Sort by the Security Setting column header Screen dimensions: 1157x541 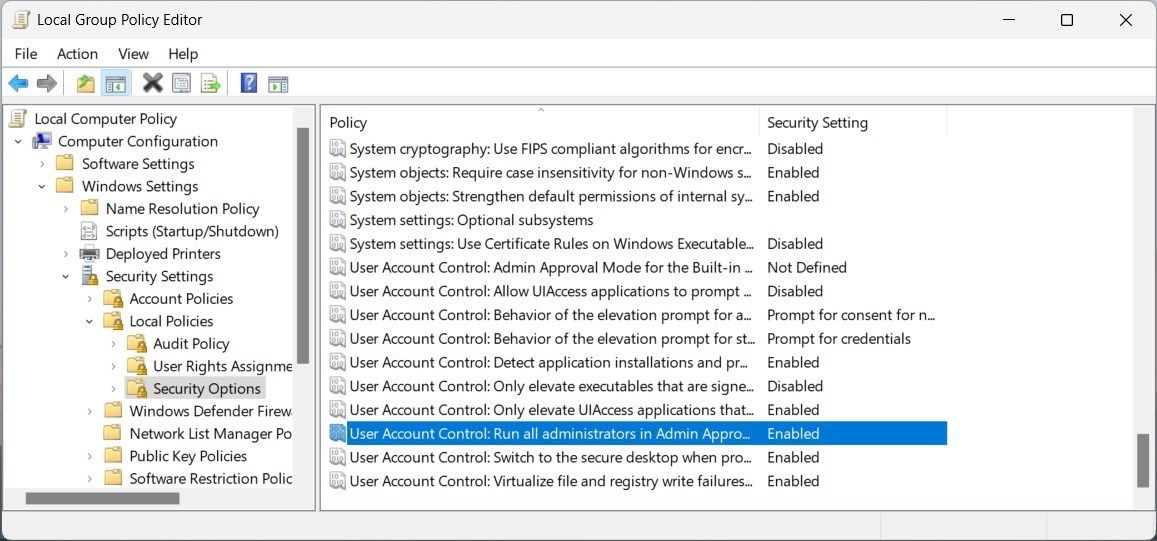(x=853, y=123)
